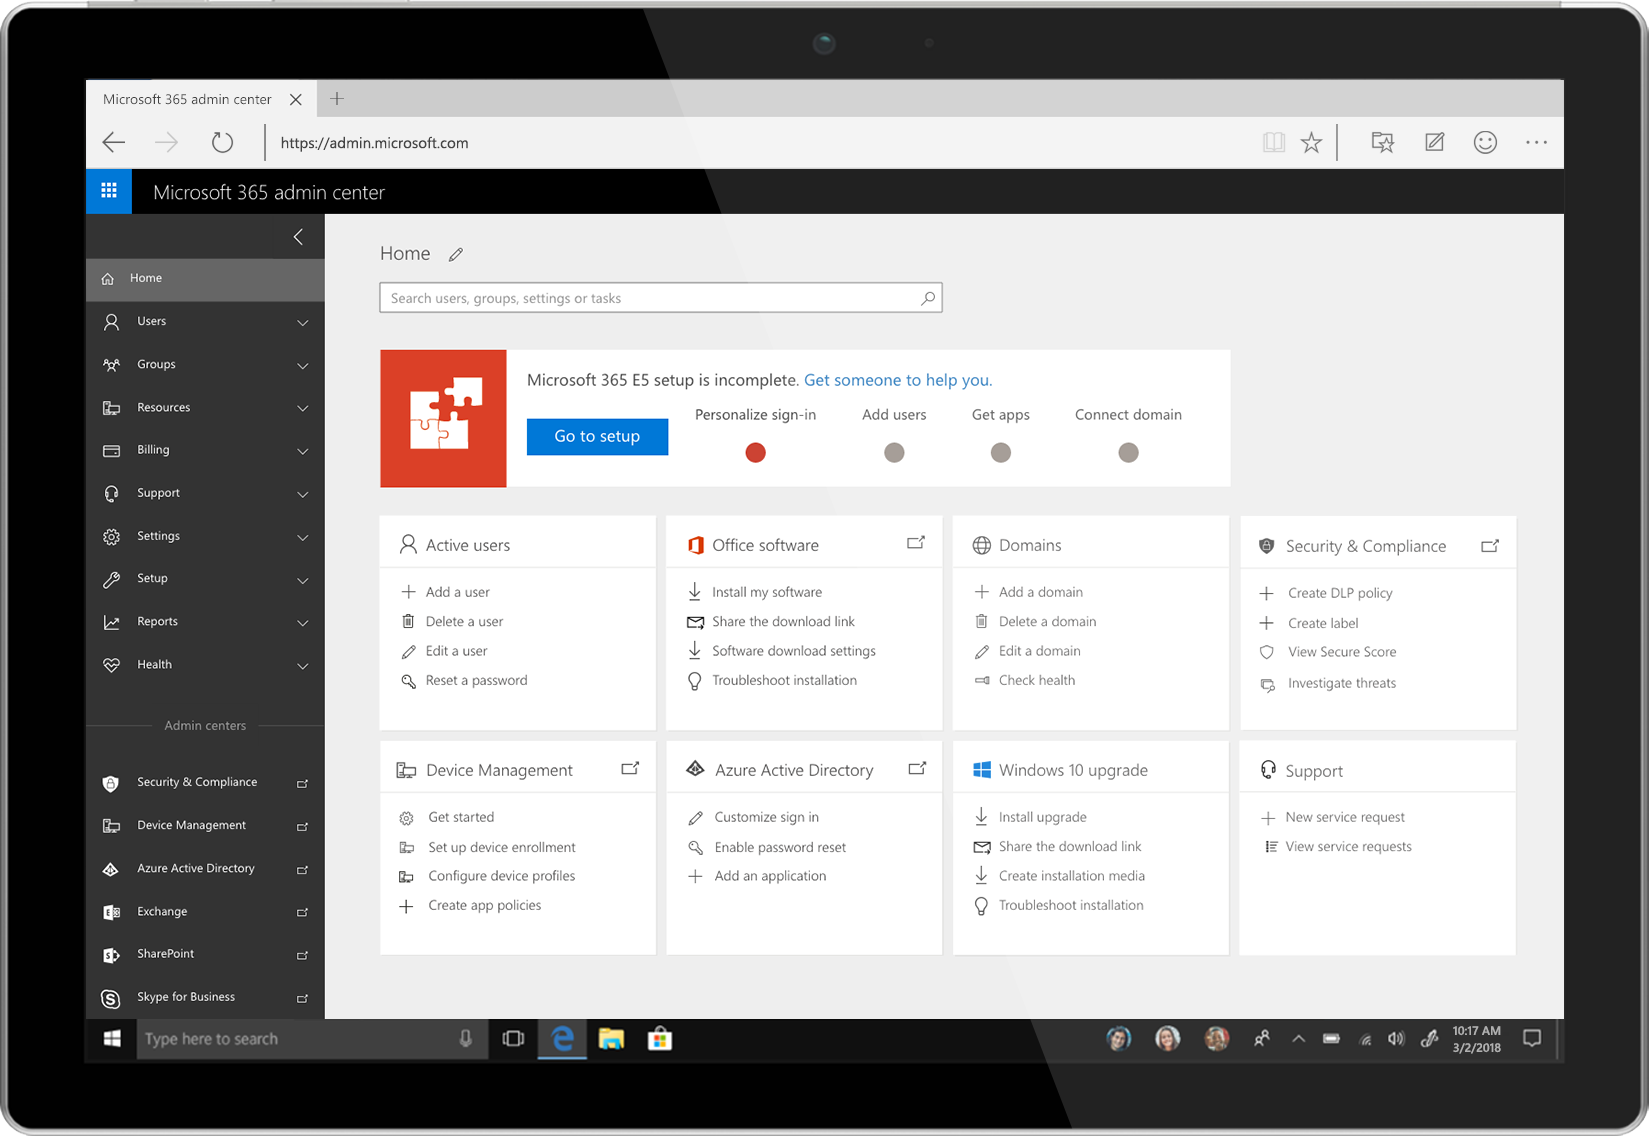Open Device Management admin center external icon
Viewport: 1649px width, 1136px height.
(x=302, y=825)
